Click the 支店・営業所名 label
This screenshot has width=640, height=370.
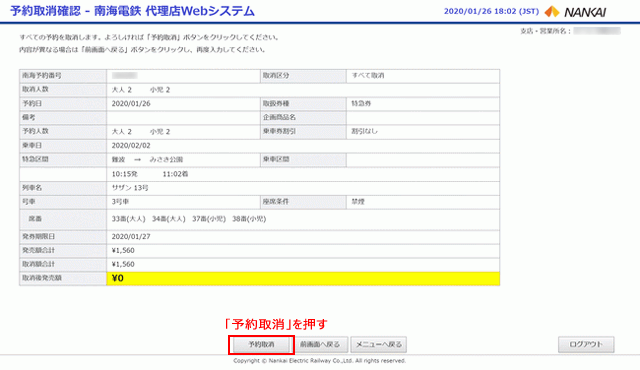click(x=545, y=31)
